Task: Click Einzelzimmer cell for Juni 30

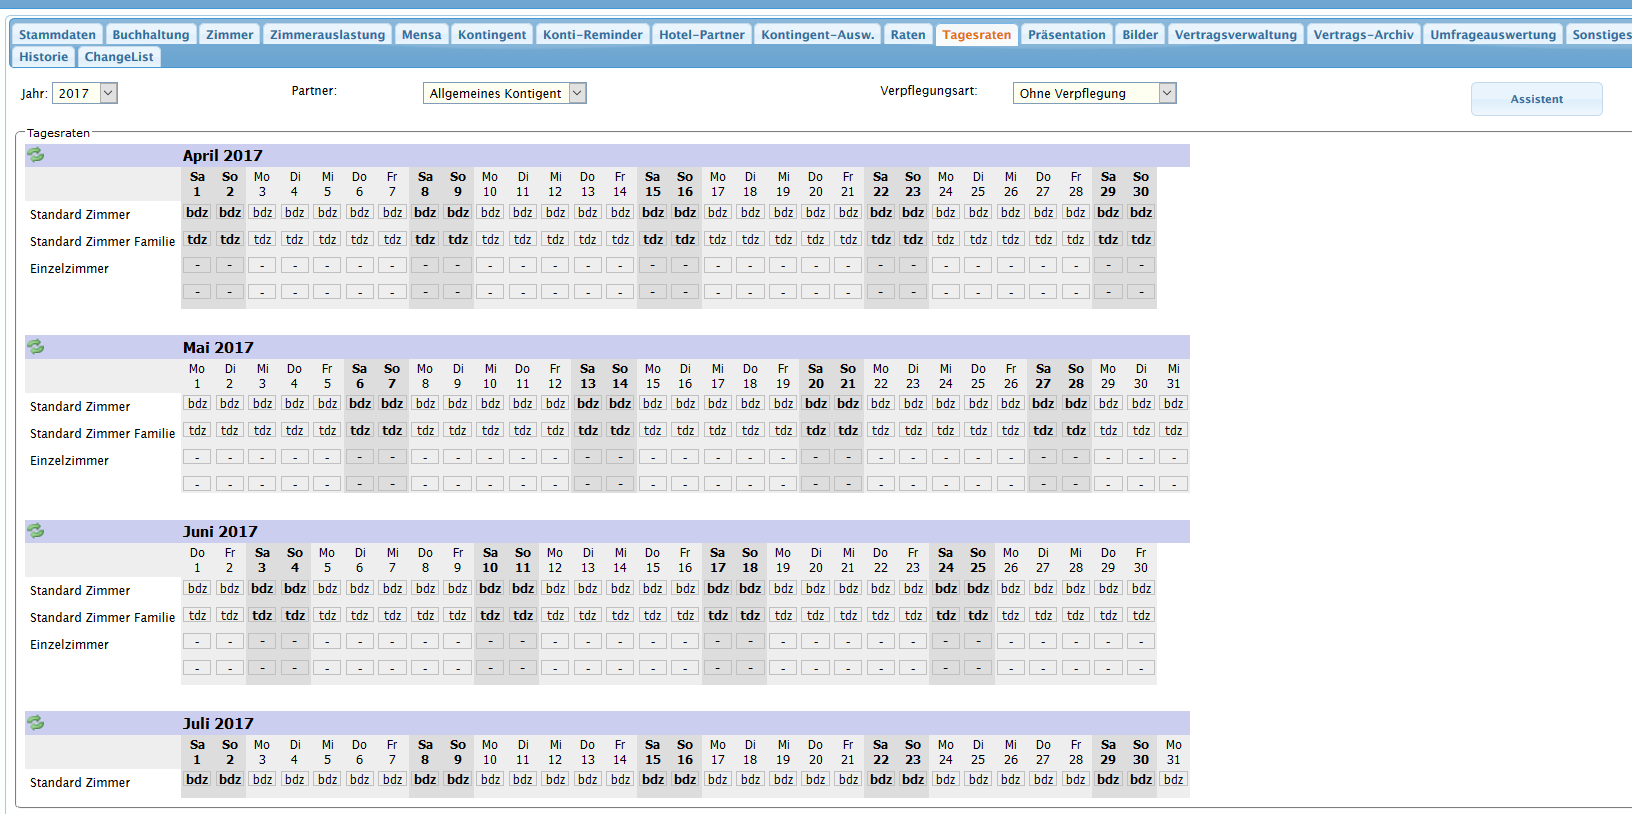Action: [1141, 642]
